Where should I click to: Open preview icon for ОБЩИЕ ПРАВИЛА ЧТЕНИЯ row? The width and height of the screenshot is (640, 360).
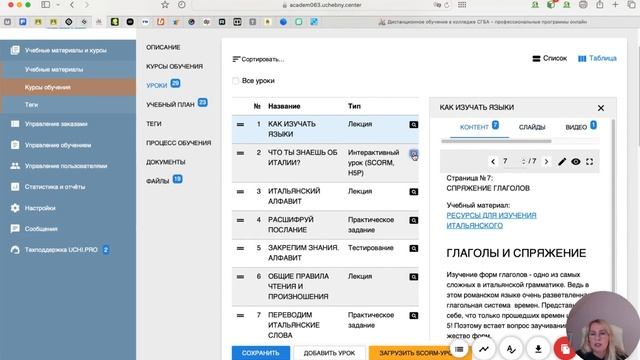pos(413,277)
